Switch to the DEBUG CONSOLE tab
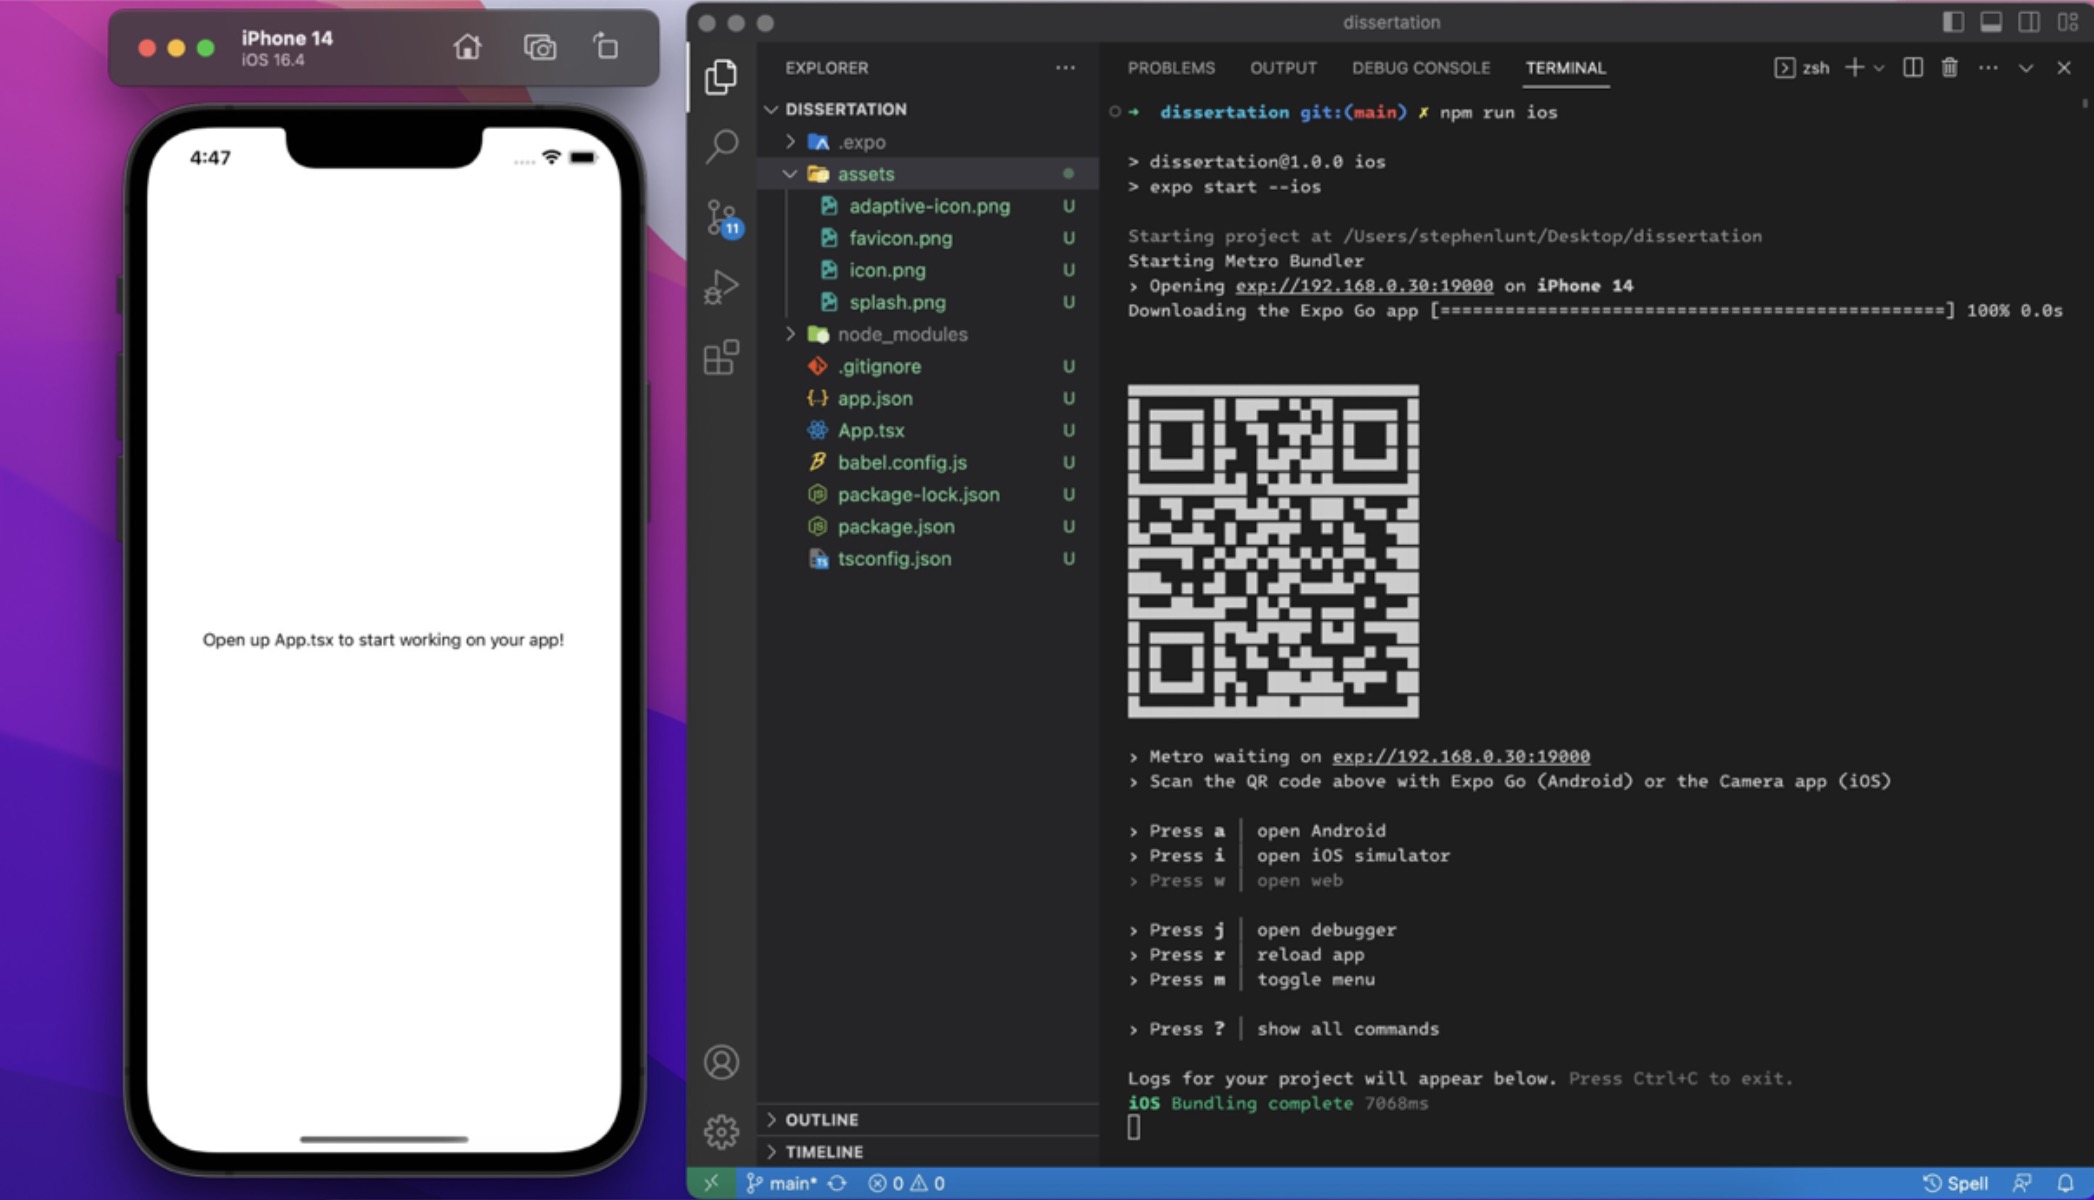 click(1420, 68)
